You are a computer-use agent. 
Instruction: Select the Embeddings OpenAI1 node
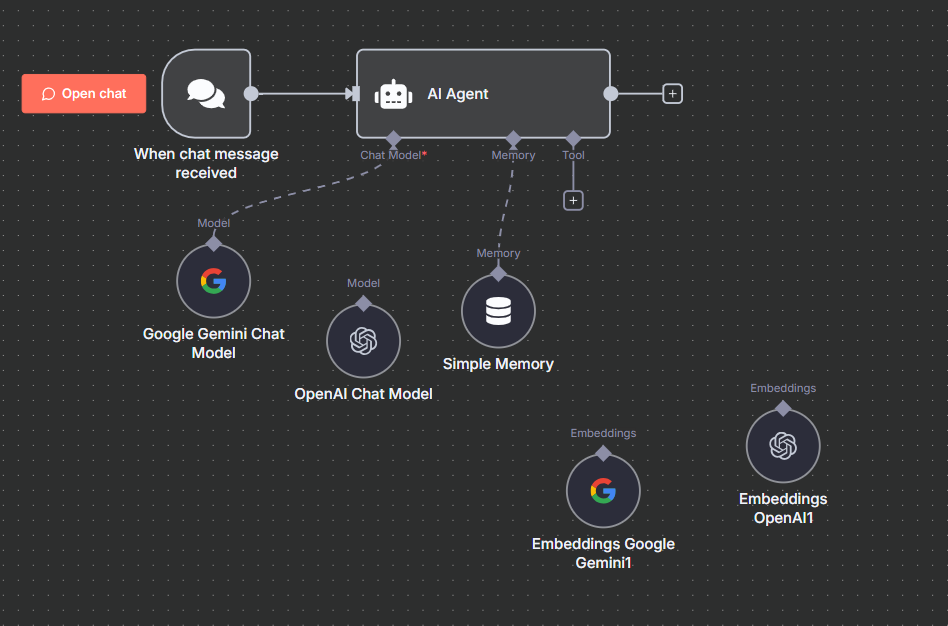pos(783,446)
